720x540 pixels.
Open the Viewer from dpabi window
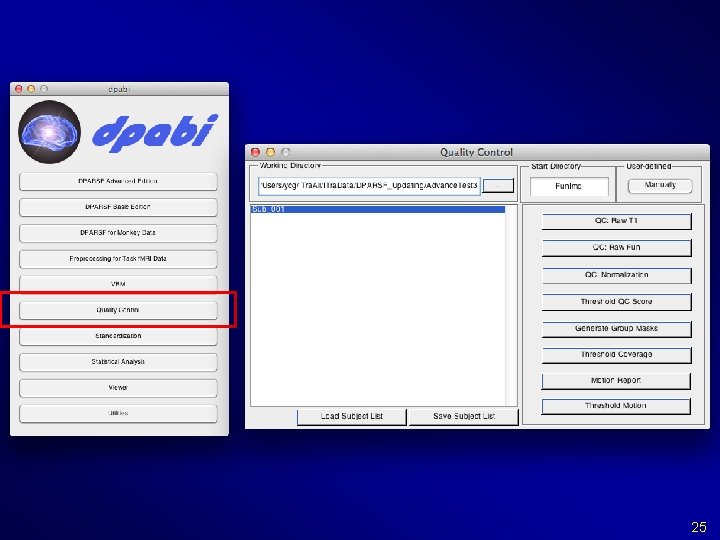click(x=118, y=388)
